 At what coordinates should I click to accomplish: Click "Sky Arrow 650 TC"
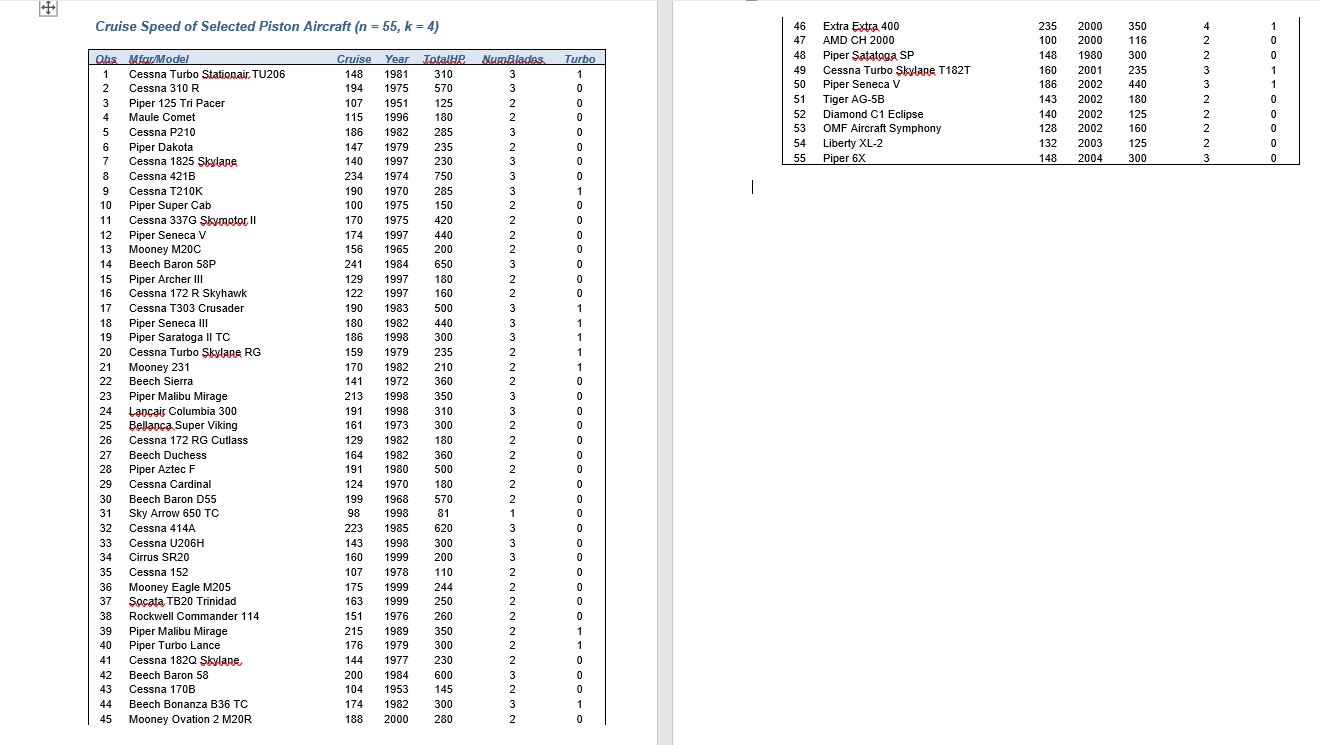(x=176, y=513)
